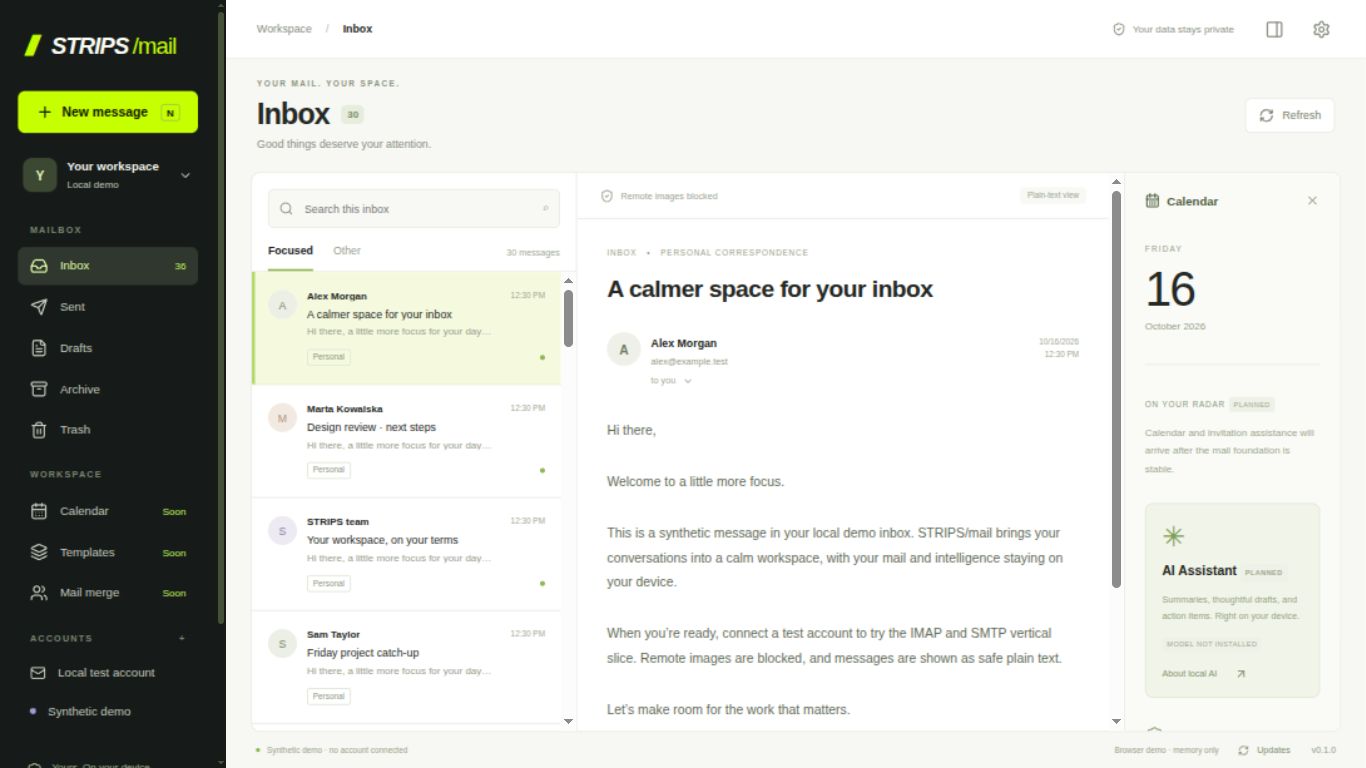Select the Focused tab

click(290, 251)
